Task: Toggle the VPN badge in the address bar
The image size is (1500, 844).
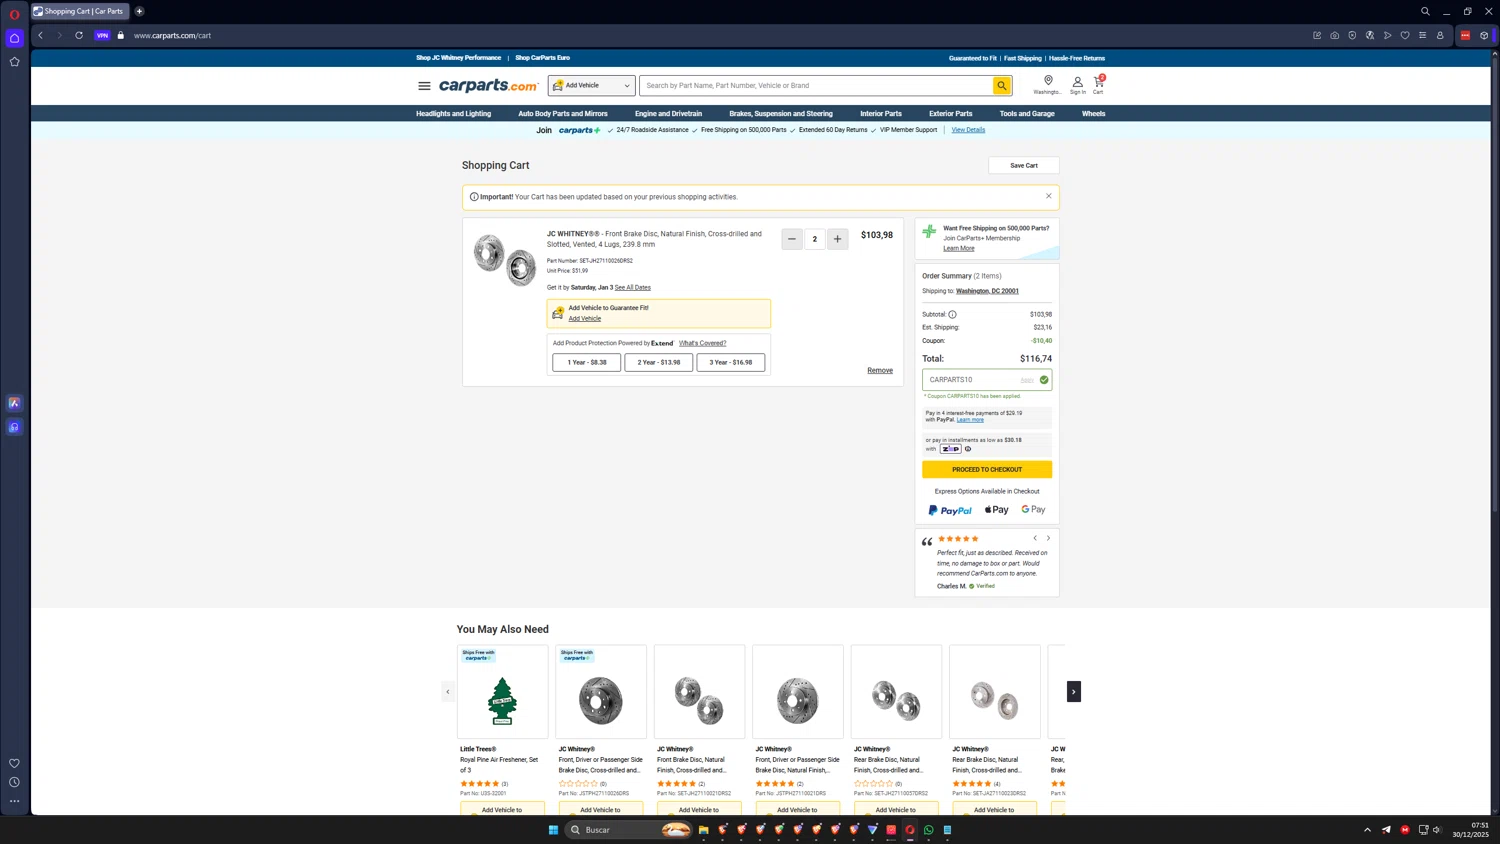Action: [x=102, y=35]
